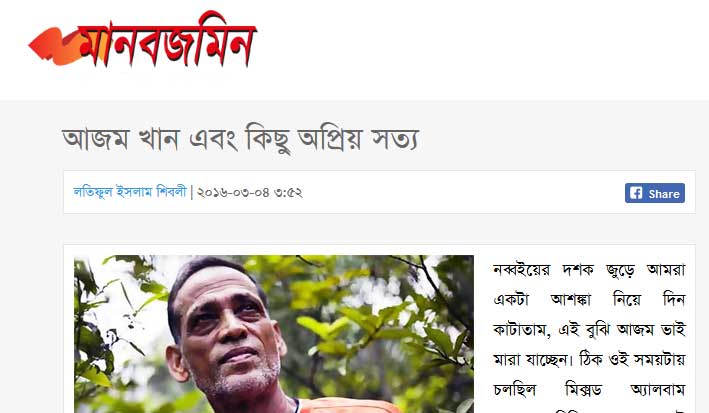The width and height of the screenshot is (709, 413).
Task: Click the word 'মিক্সড' in the article
Action: pos(583,389)
